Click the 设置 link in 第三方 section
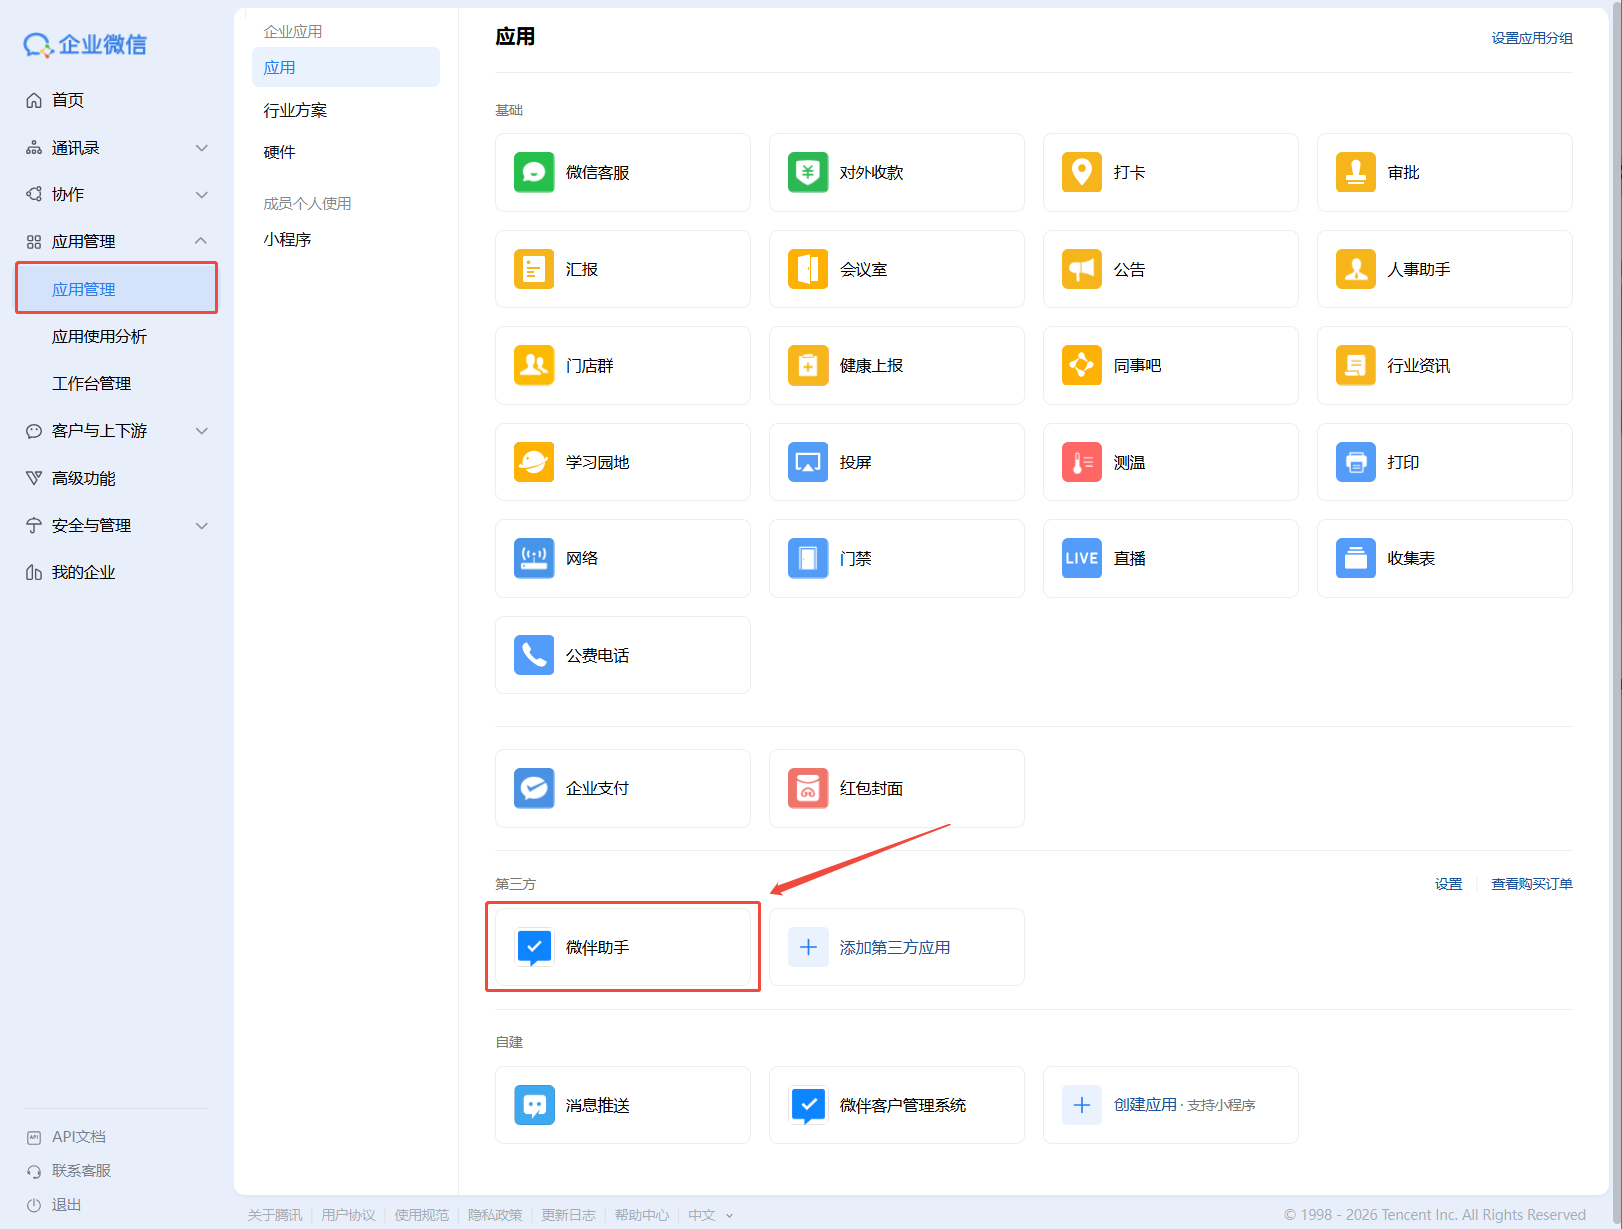The width and height of the screenshot is (1622, 1229). (x=1448, y=884)
